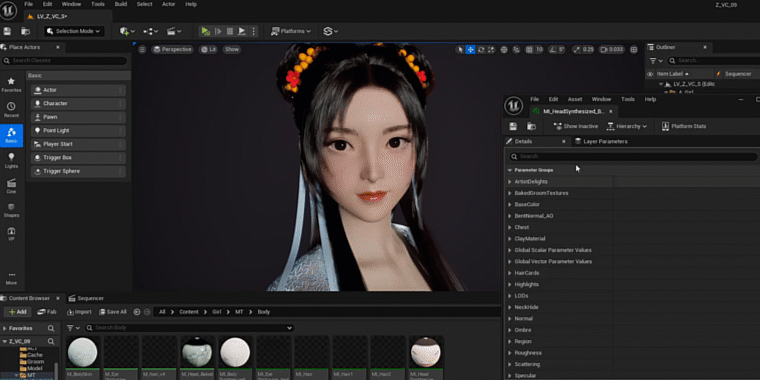Toggle visibility eye in Outliner header

650,74
